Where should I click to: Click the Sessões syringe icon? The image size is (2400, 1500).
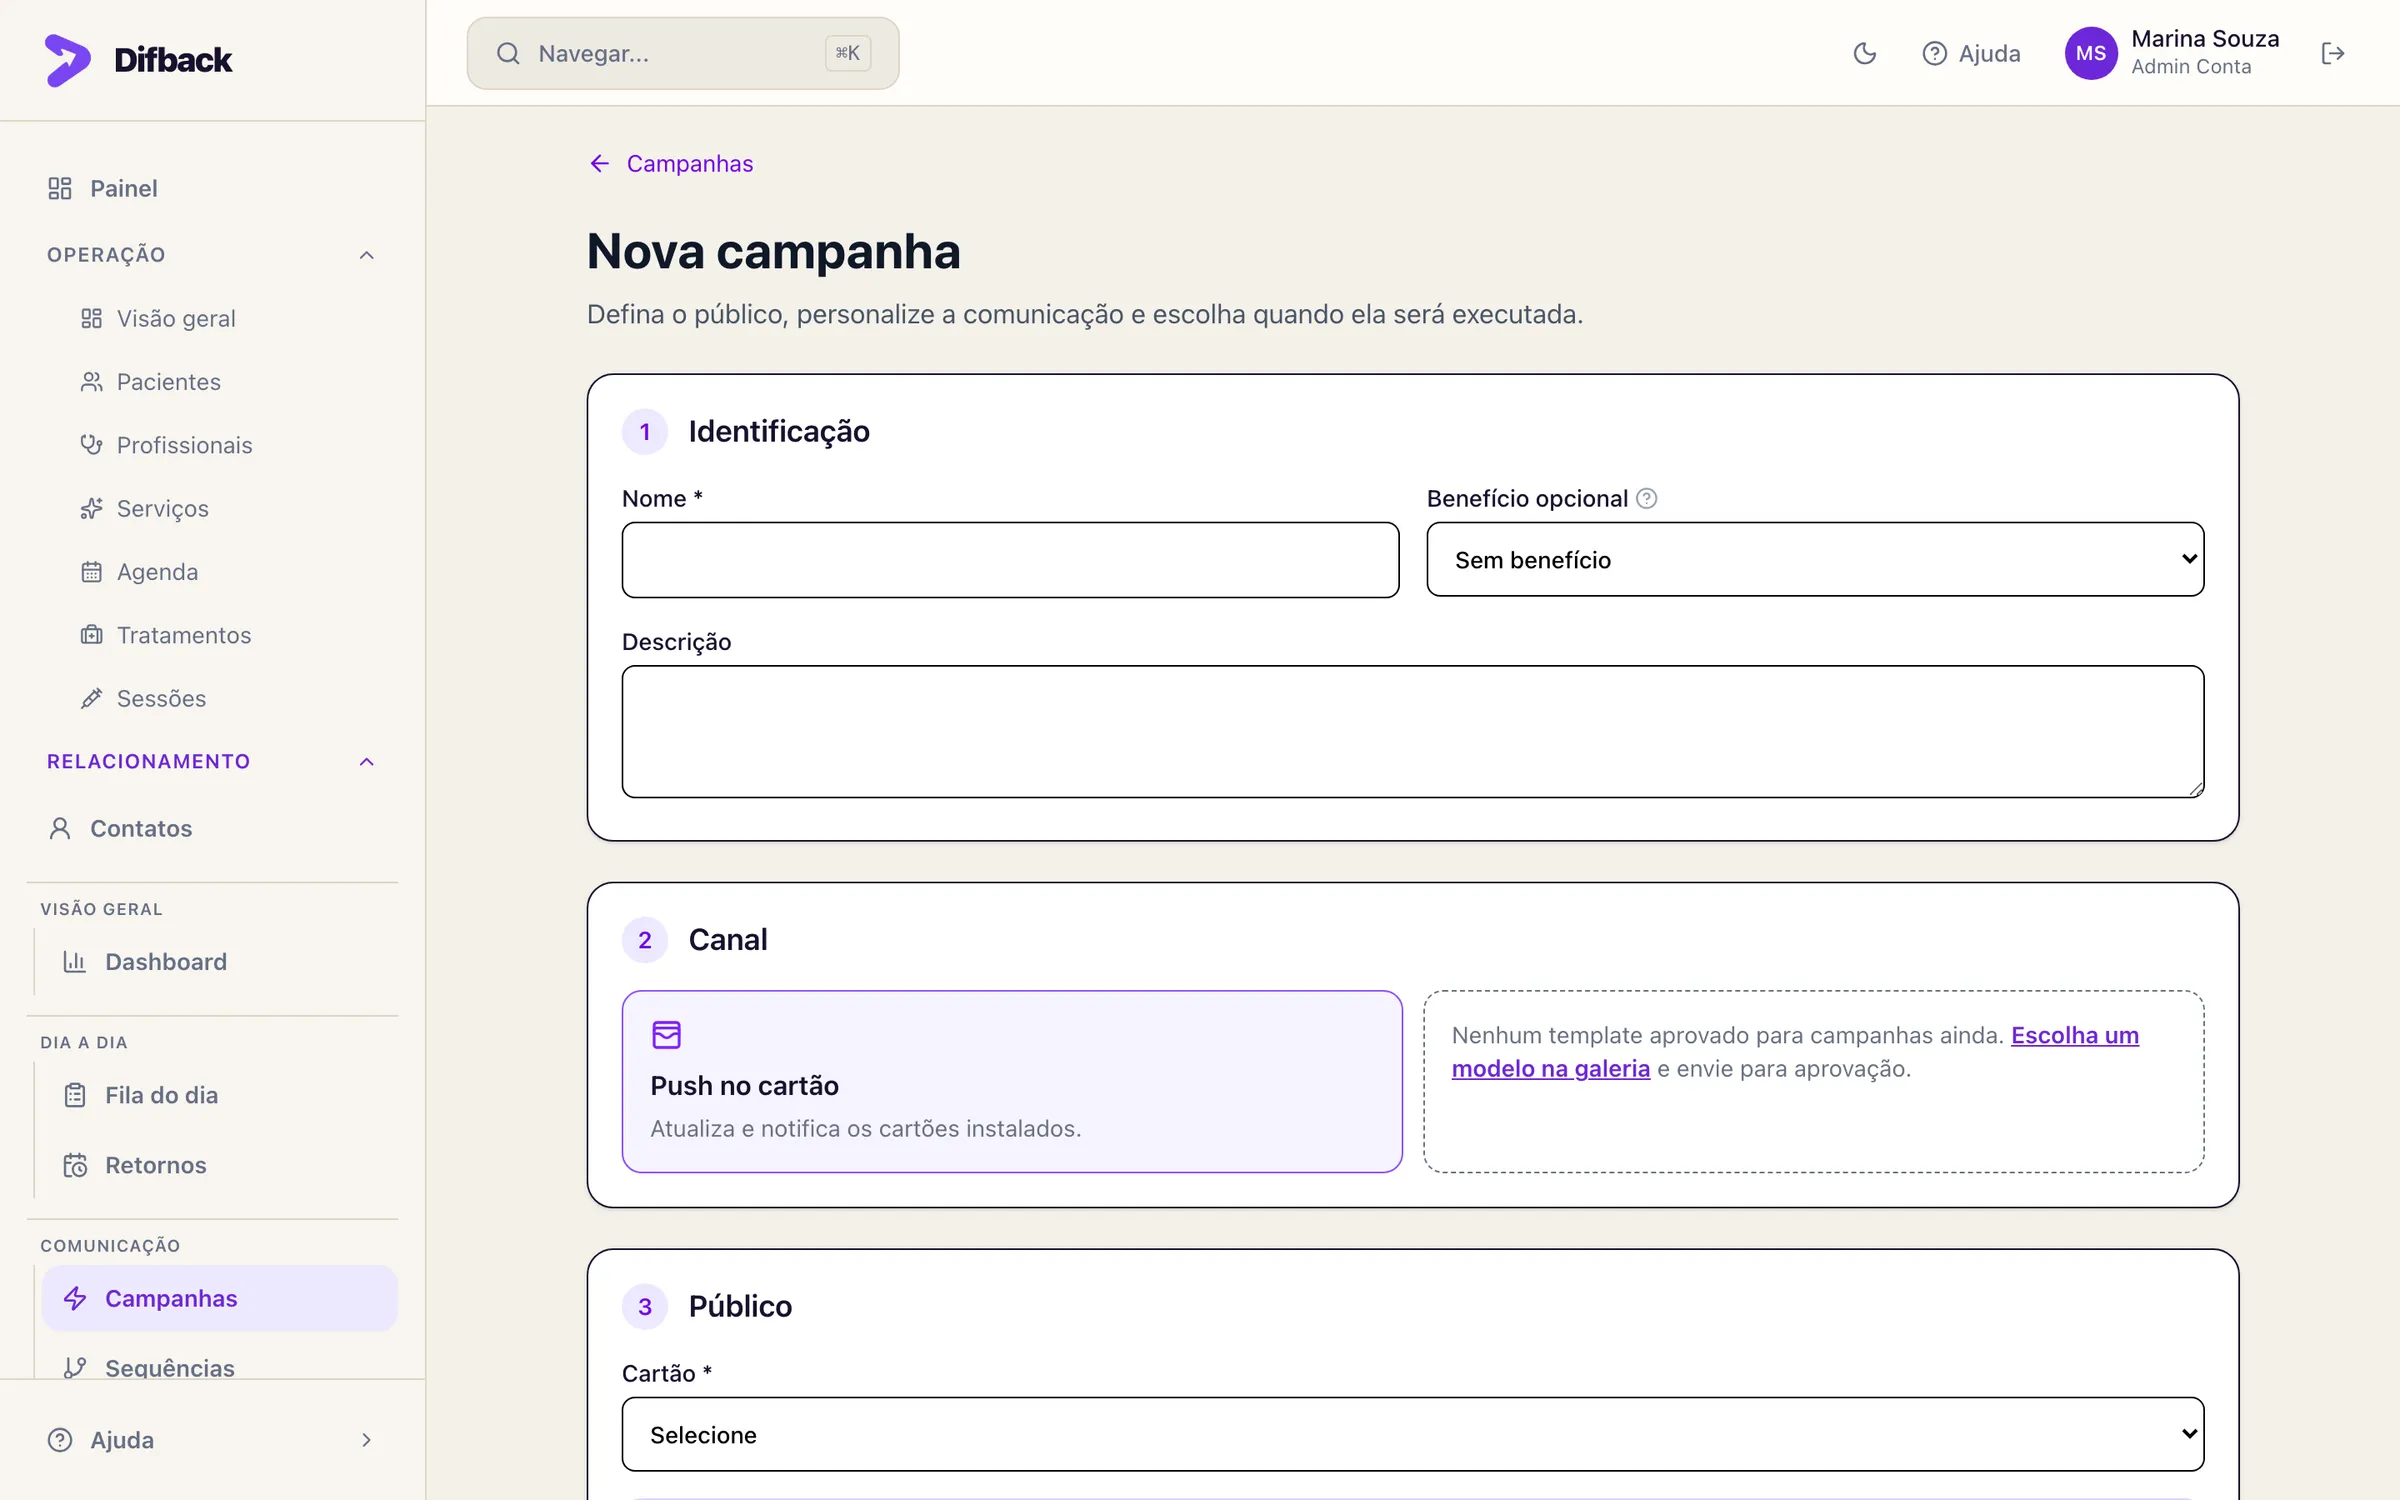(x=91, y=698)
